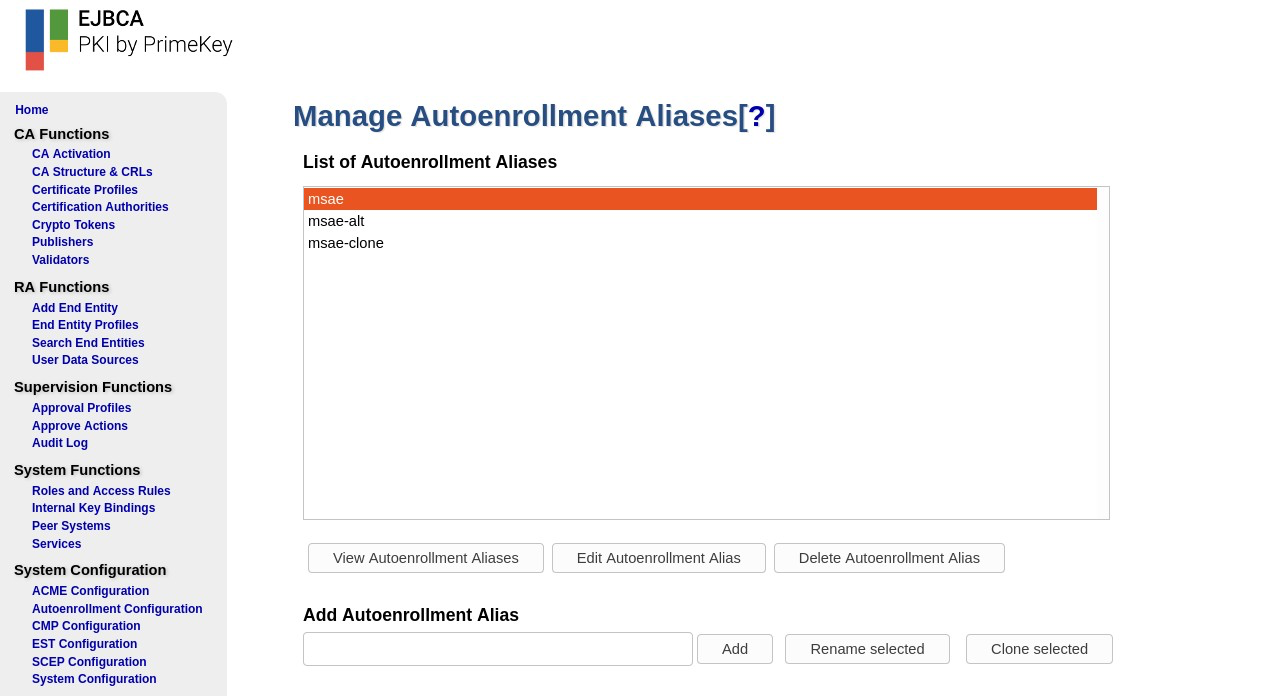
Task: Open the Audit Log
Action: click(60, 443)
